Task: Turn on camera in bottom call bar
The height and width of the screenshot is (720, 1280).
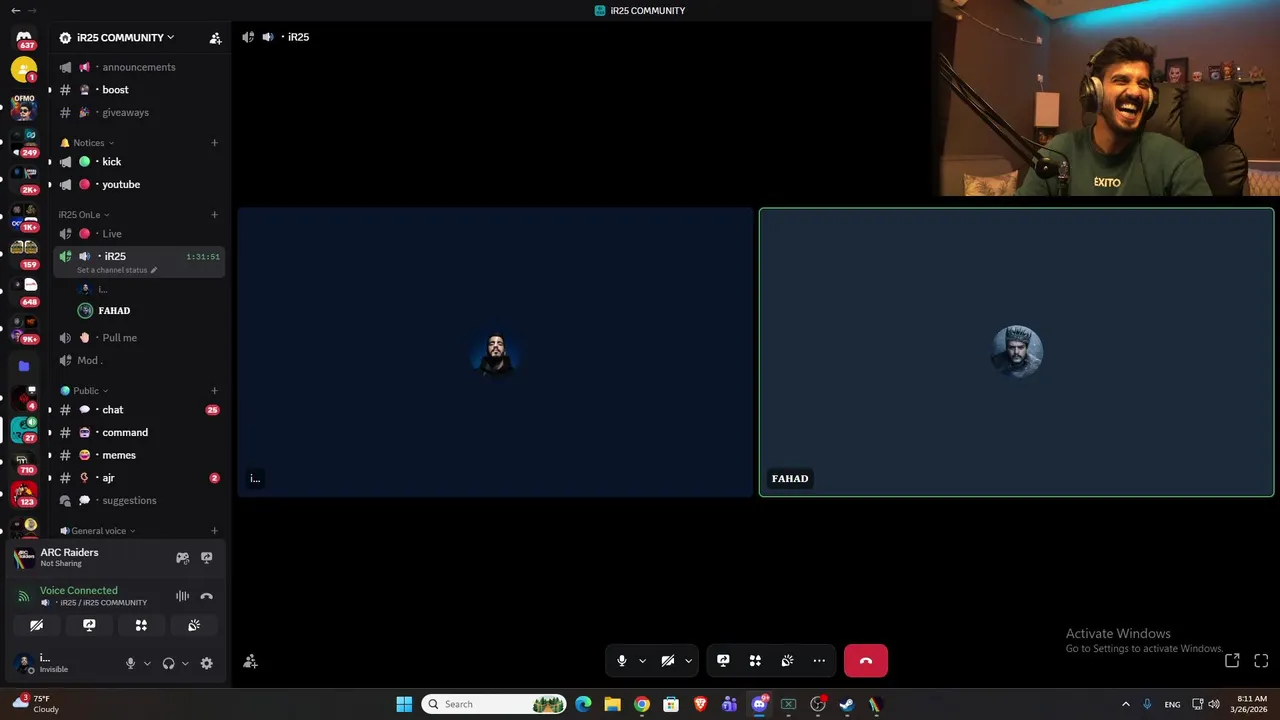Action: point(667,661)
